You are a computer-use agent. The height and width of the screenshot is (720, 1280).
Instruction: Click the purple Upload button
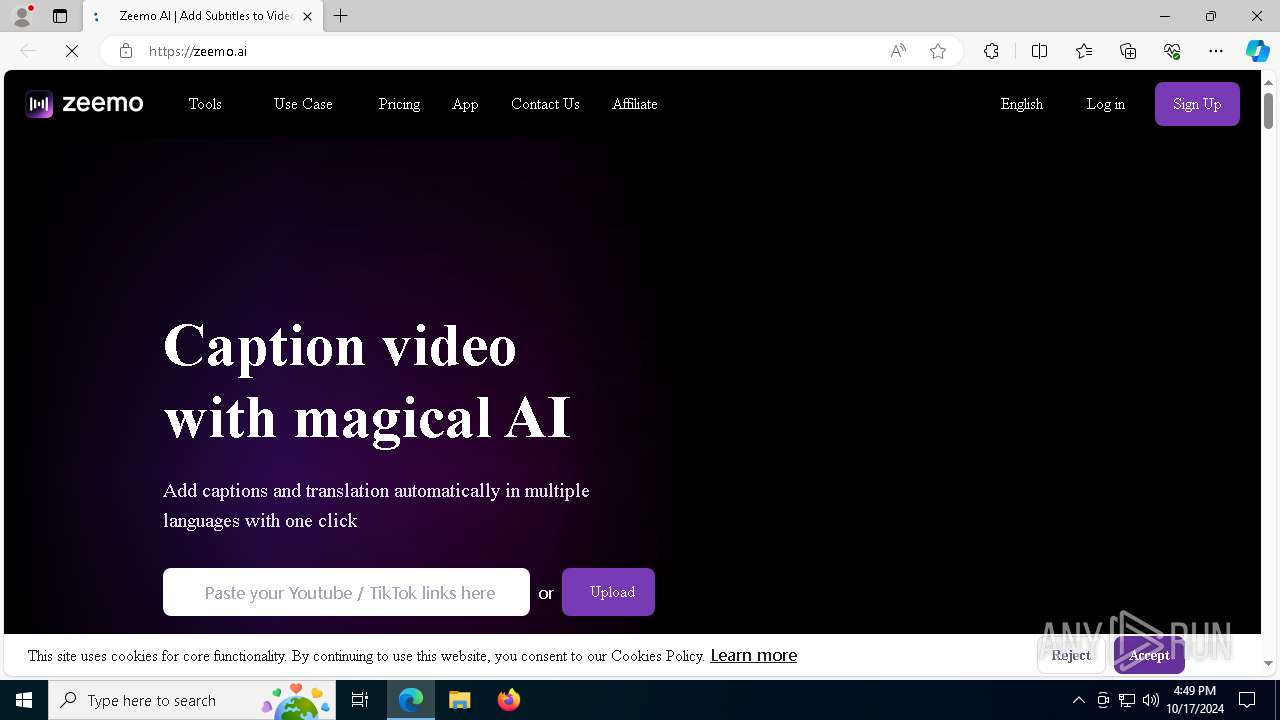tap(608, 592)
